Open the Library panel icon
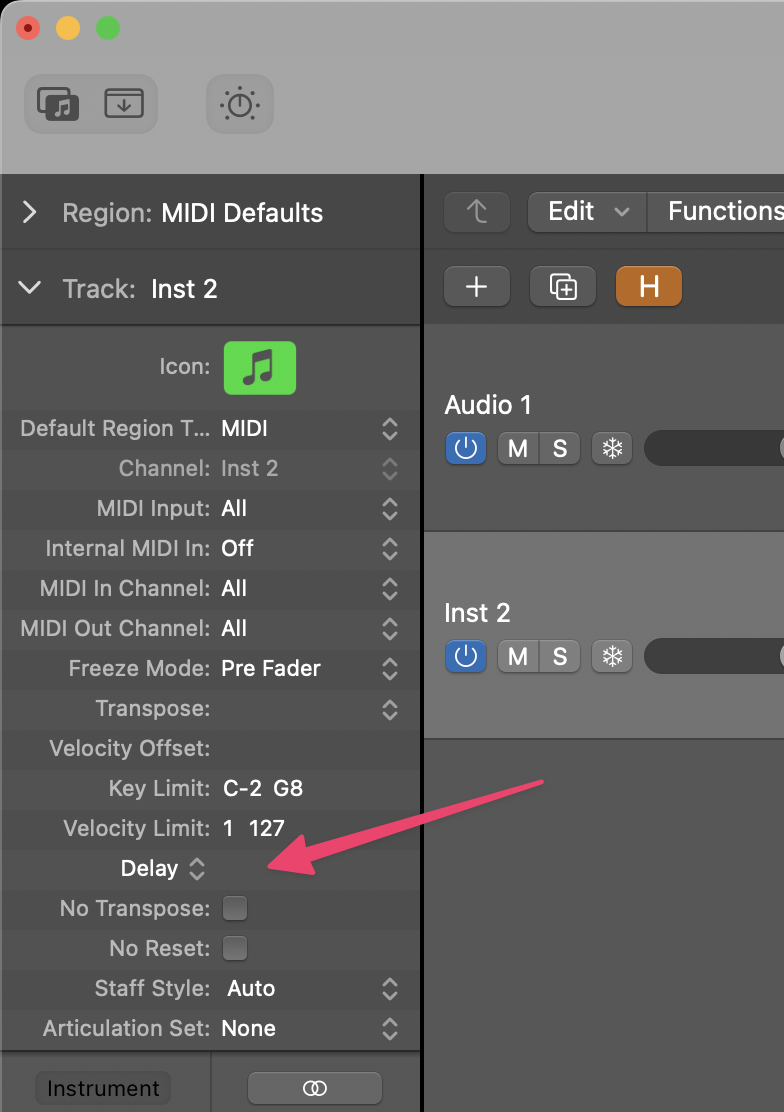This screenshot has width=784, height=1112. coord(58,103)
